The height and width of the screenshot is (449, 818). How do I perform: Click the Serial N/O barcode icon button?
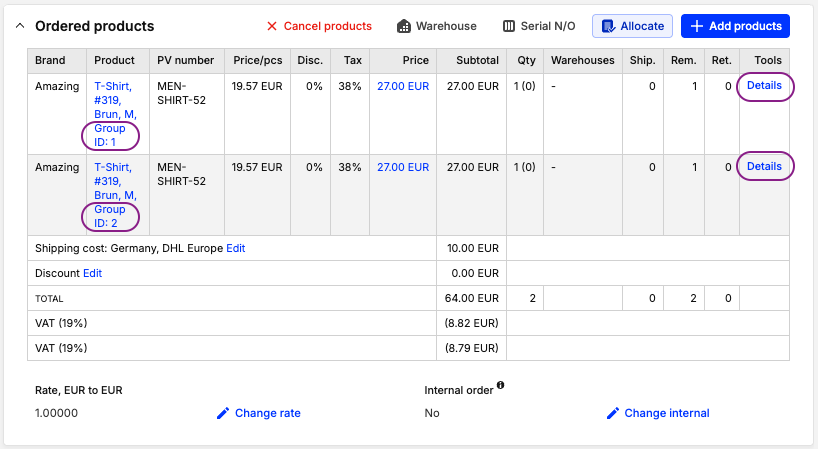pos(510,26)
